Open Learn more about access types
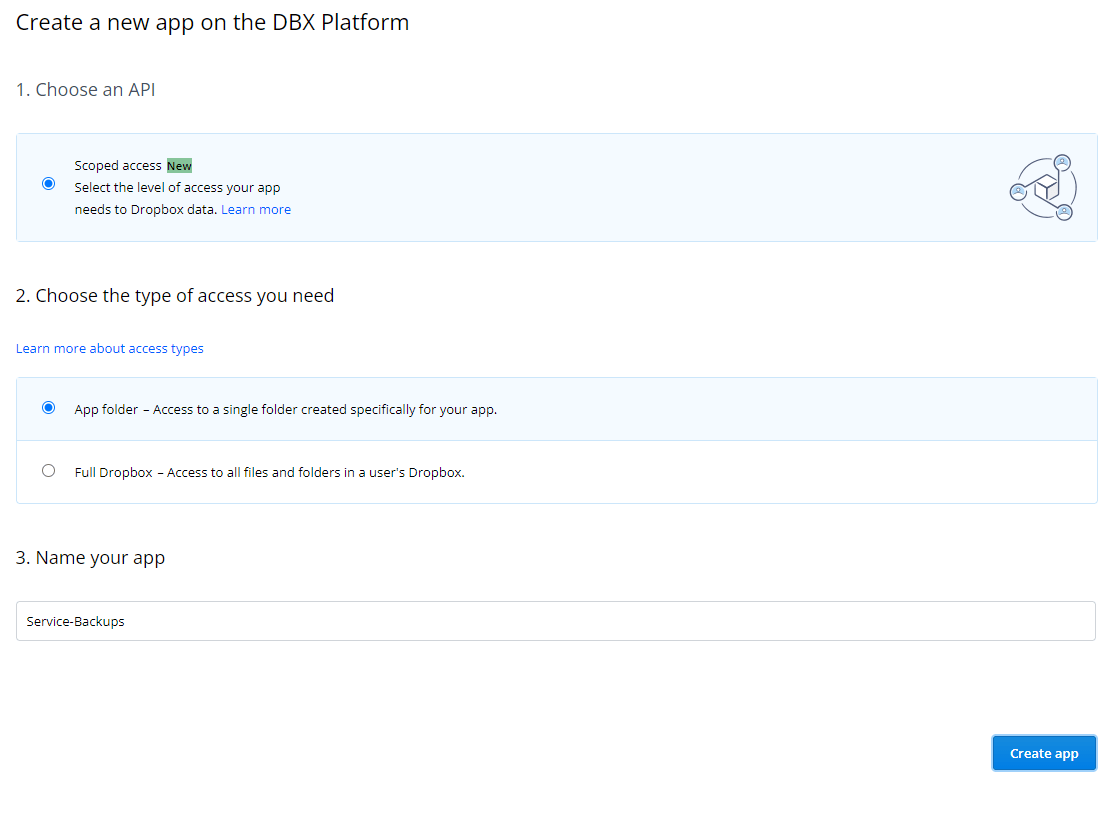Viewport: 1115px width, 823px height. pyautogui.click(x=110, y=348)
